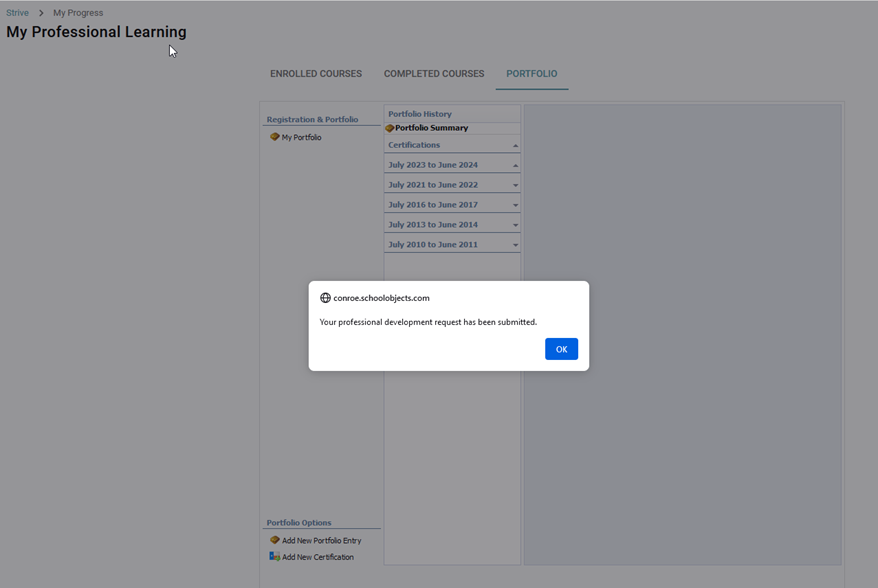Select the Portfolio tab
This screenshot has width=878, height=588.
(x=532, y=74)
